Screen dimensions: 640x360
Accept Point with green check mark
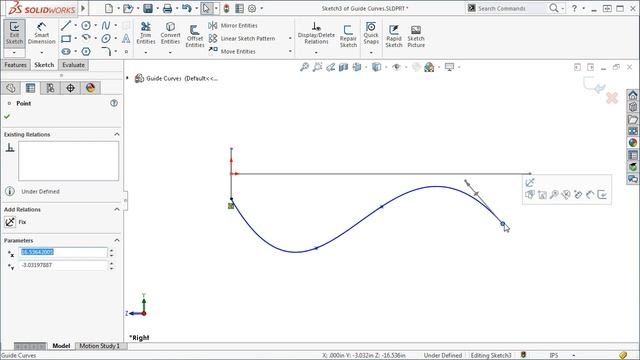pos(7,117)
